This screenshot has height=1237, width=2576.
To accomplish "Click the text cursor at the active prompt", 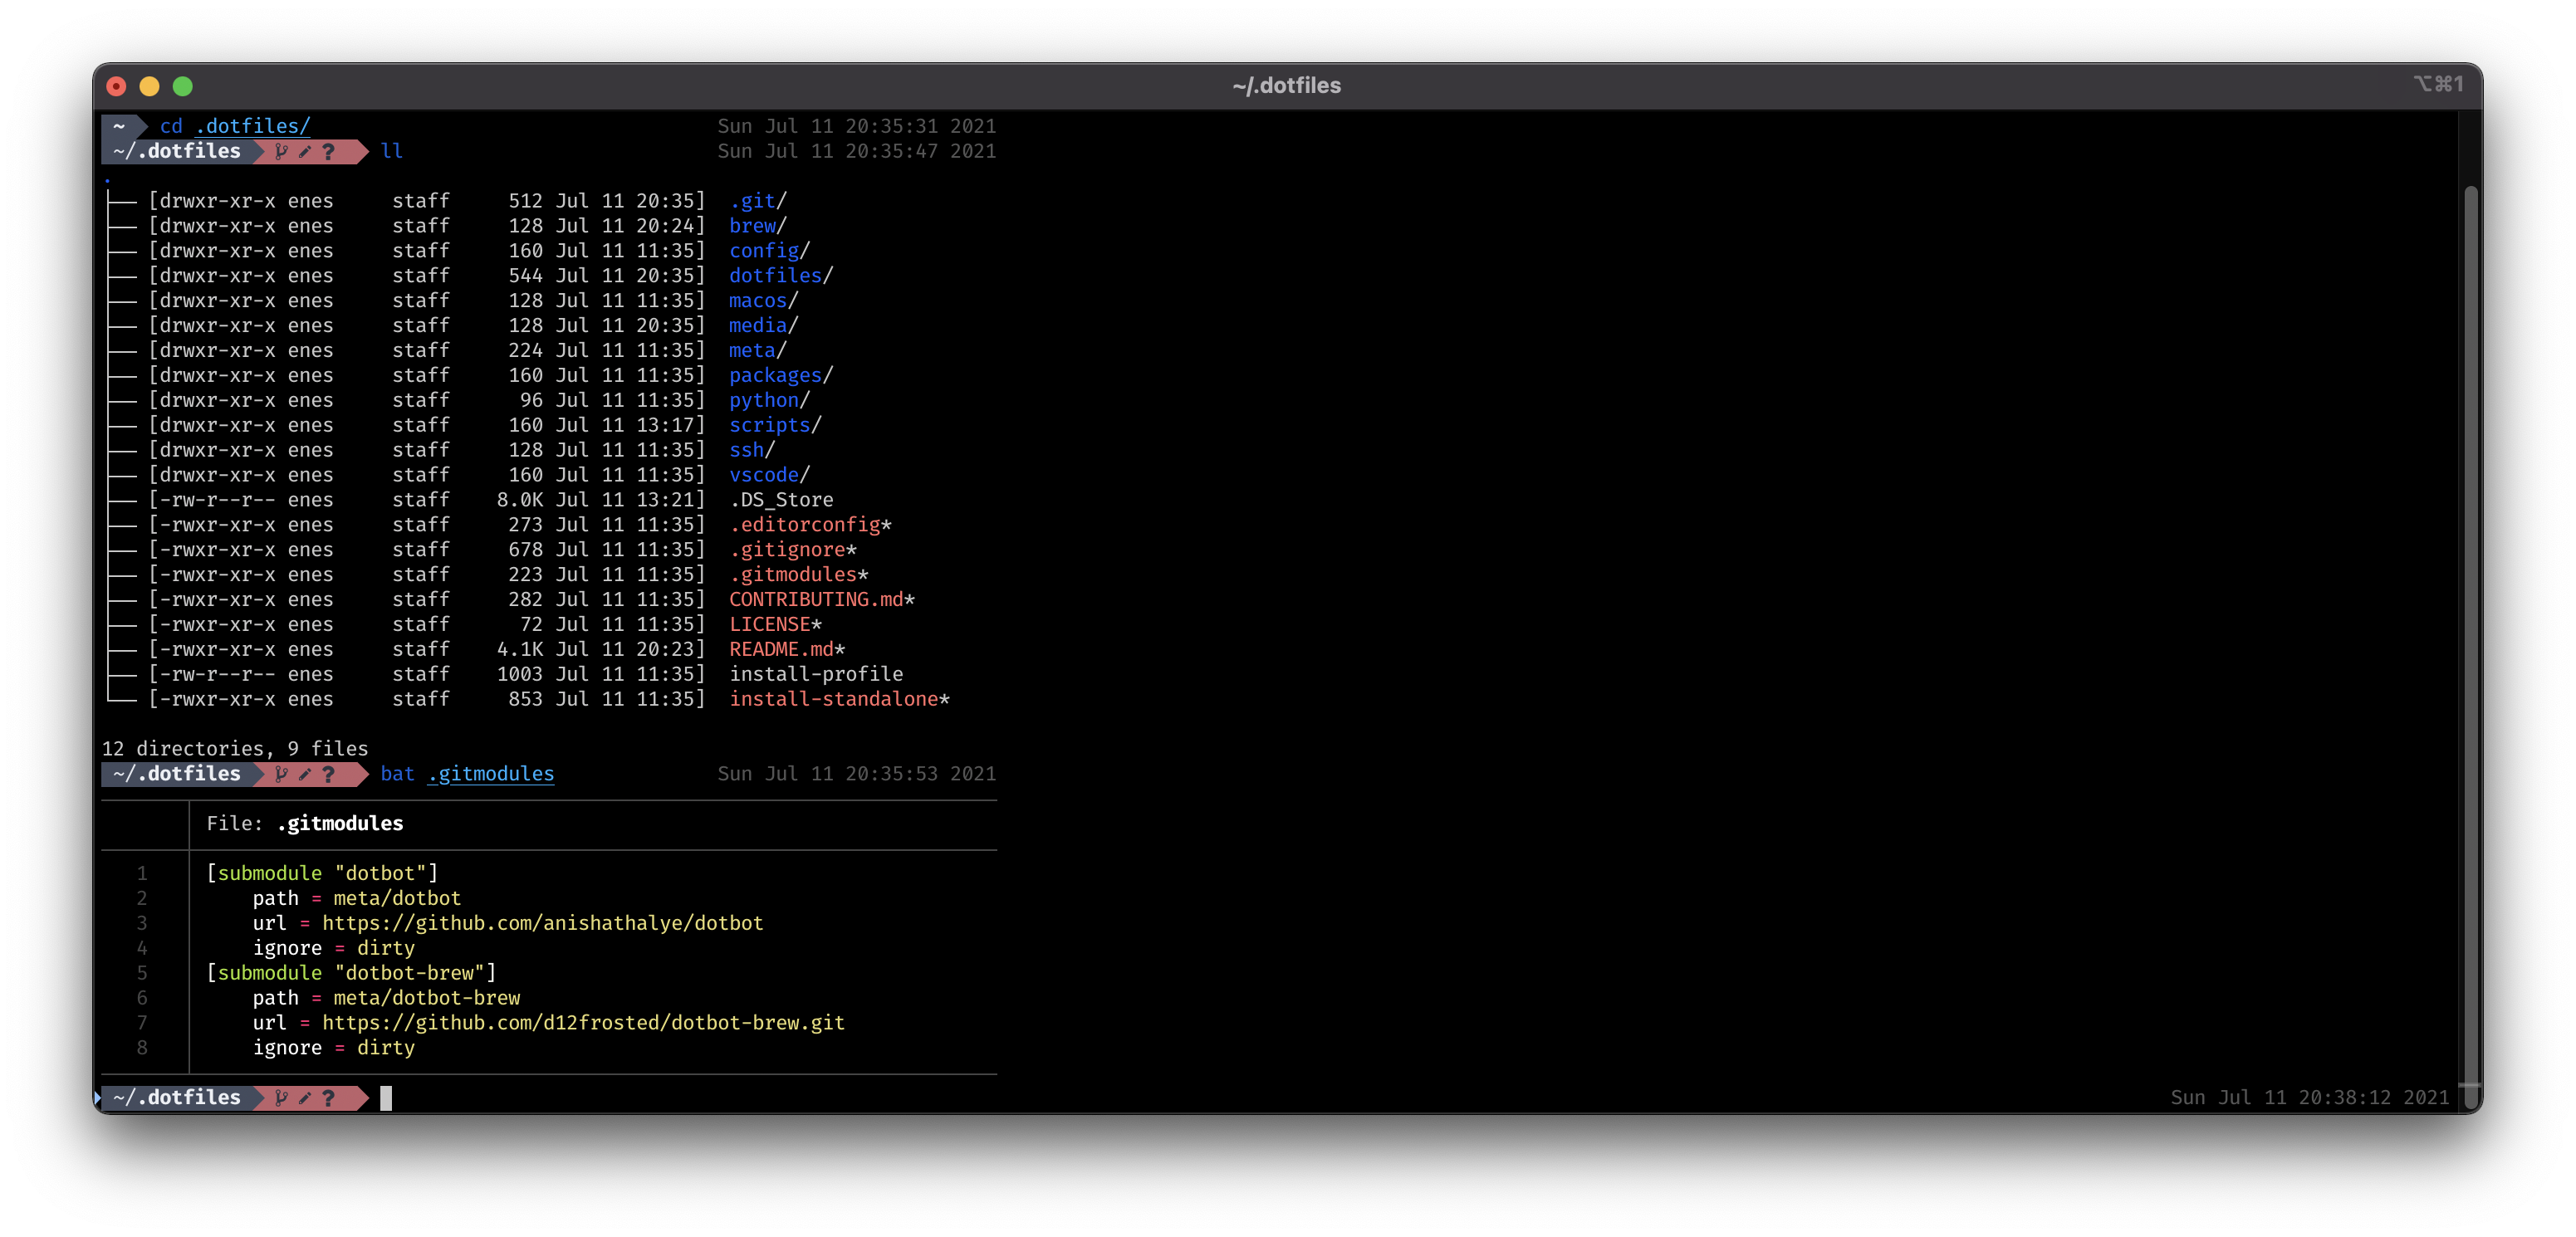I will [386, 1098].
